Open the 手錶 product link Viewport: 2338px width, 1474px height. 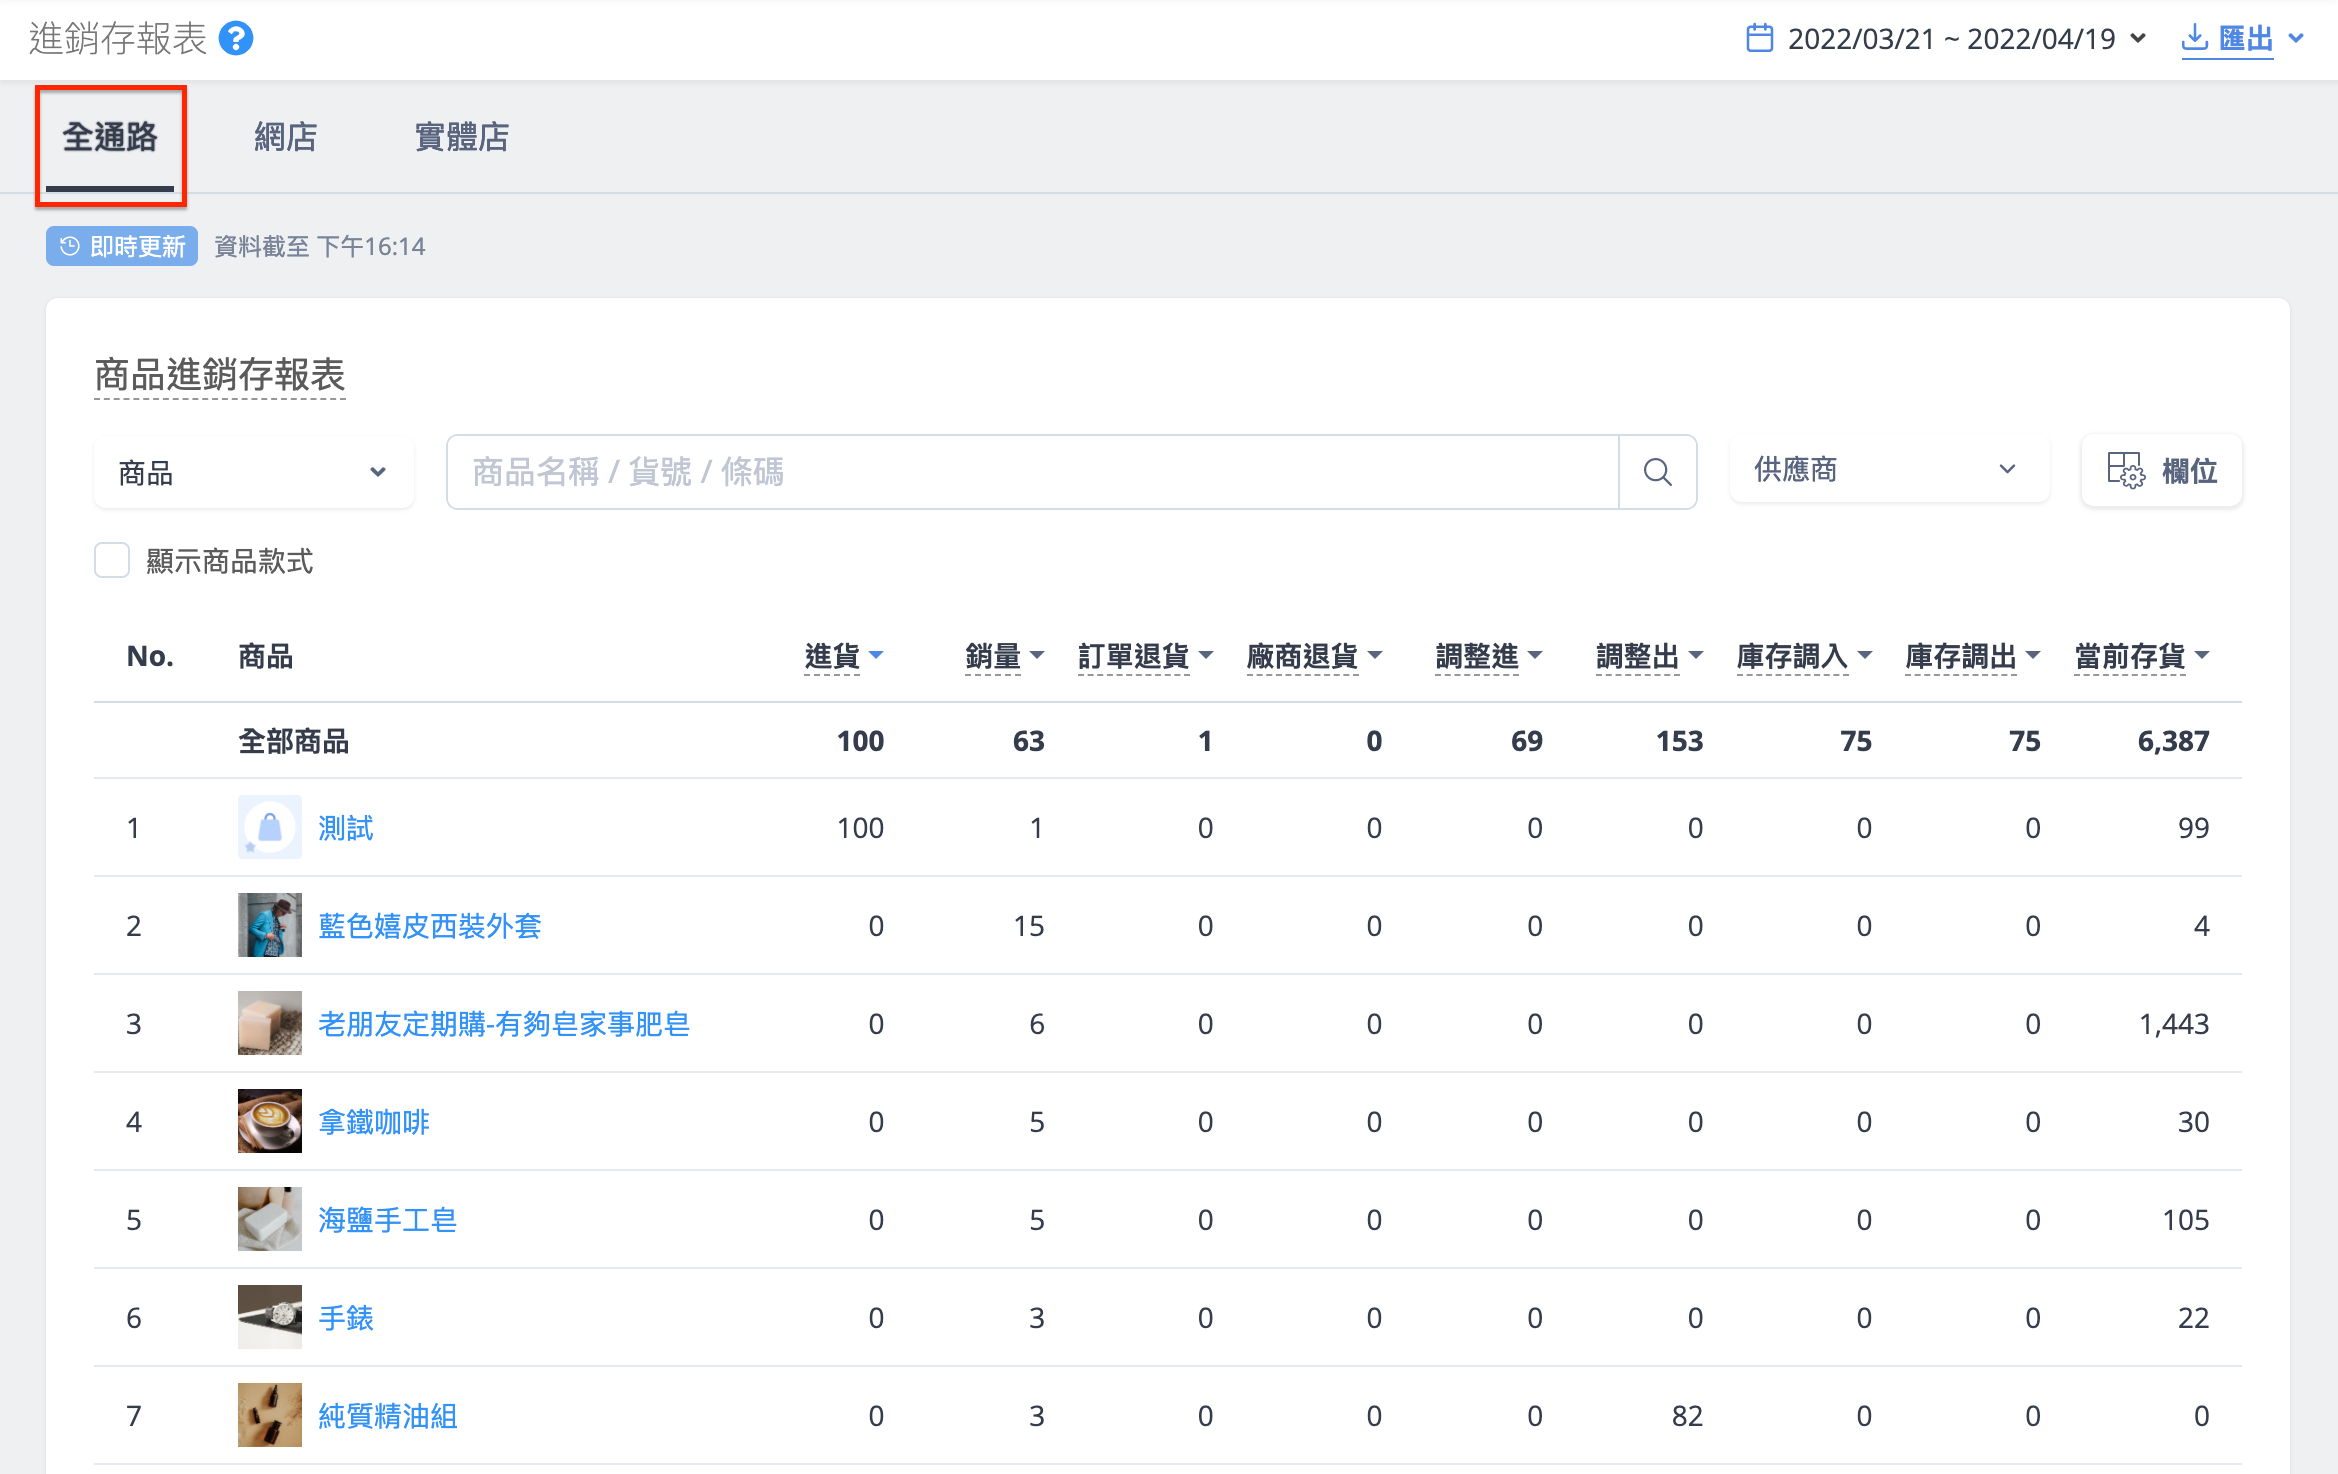click(346, 1318)
